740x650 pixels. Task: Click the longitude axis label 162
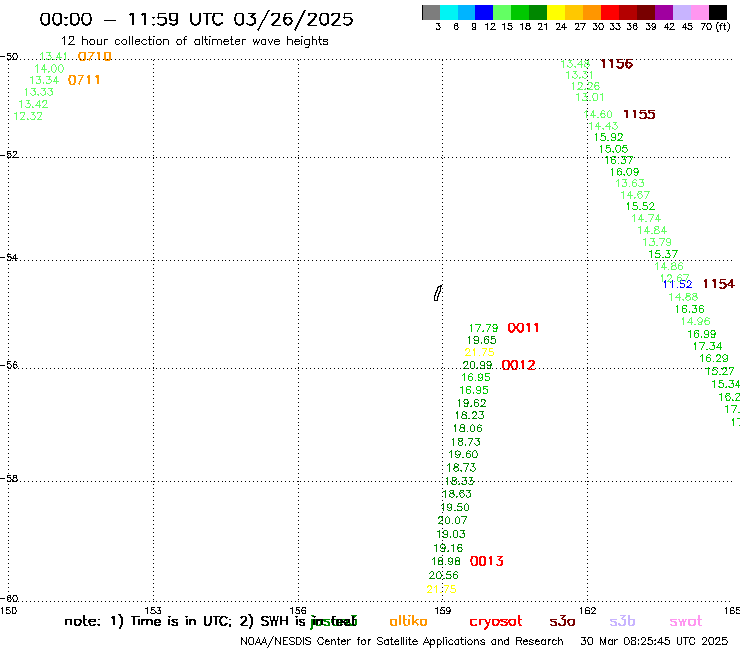[587, 610]
